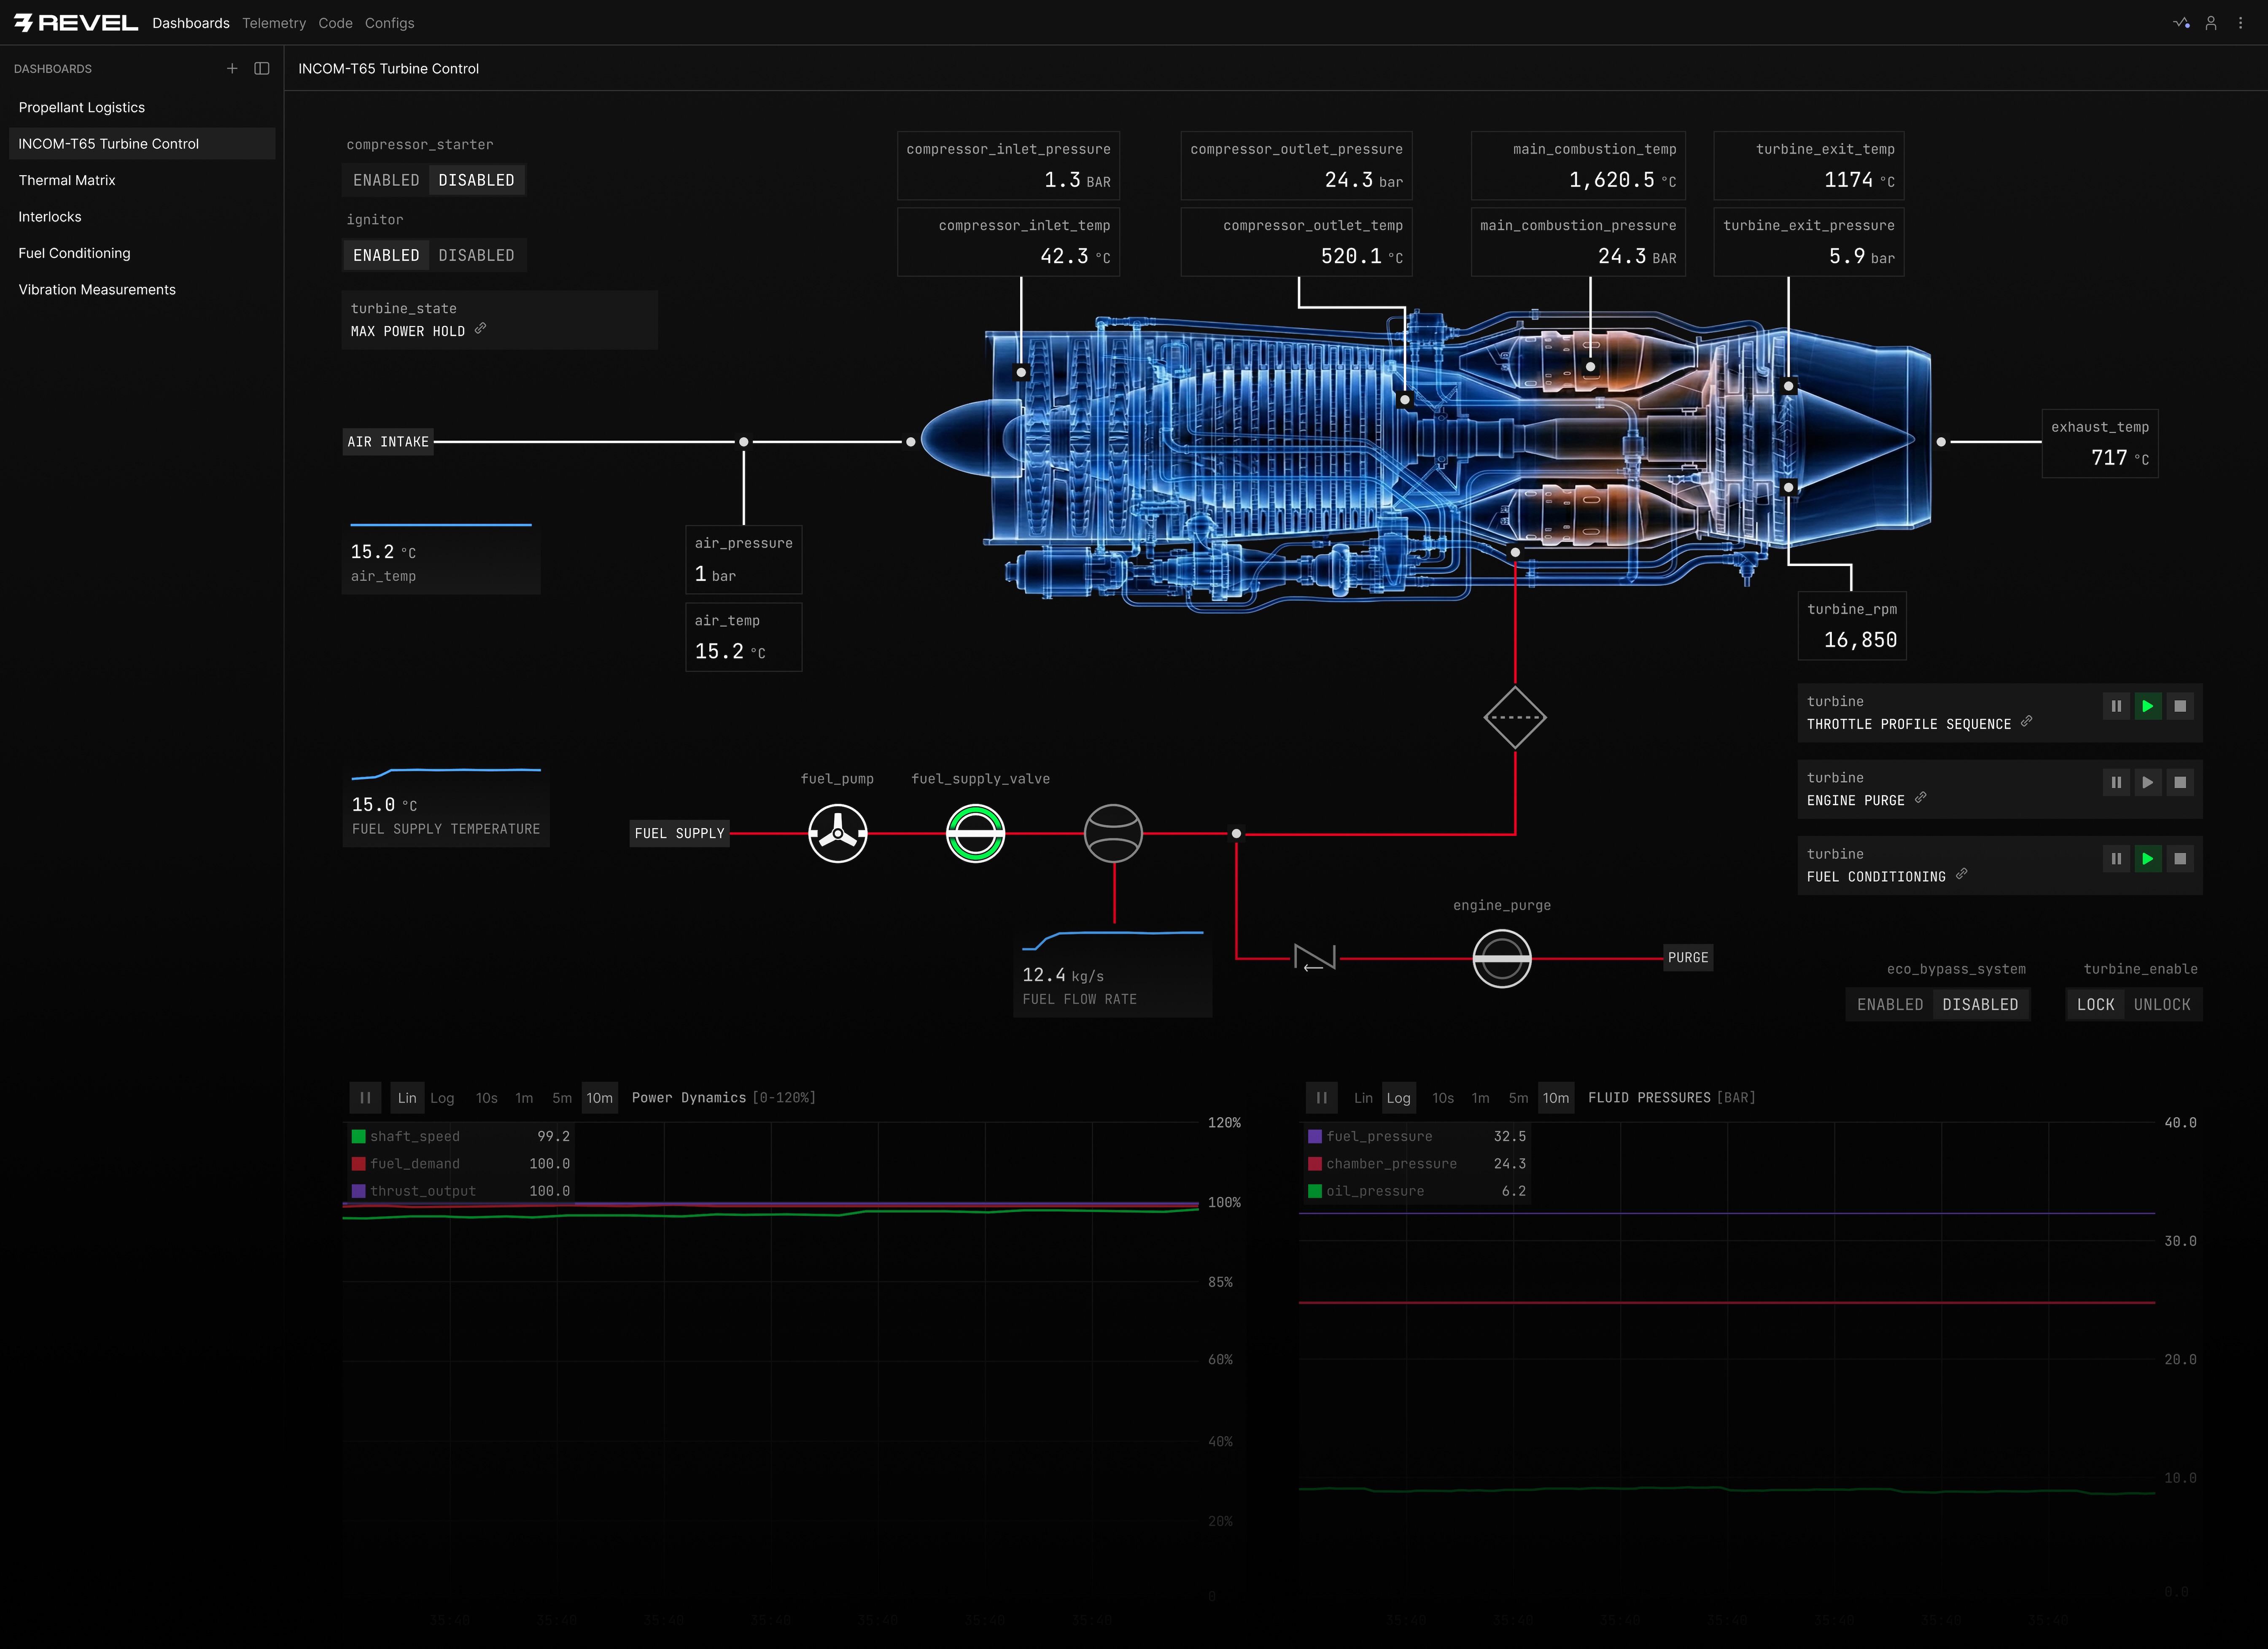Open Thermal Matrix dashboard
The height and width of the screenshot is (1649, 2268).
67,180
